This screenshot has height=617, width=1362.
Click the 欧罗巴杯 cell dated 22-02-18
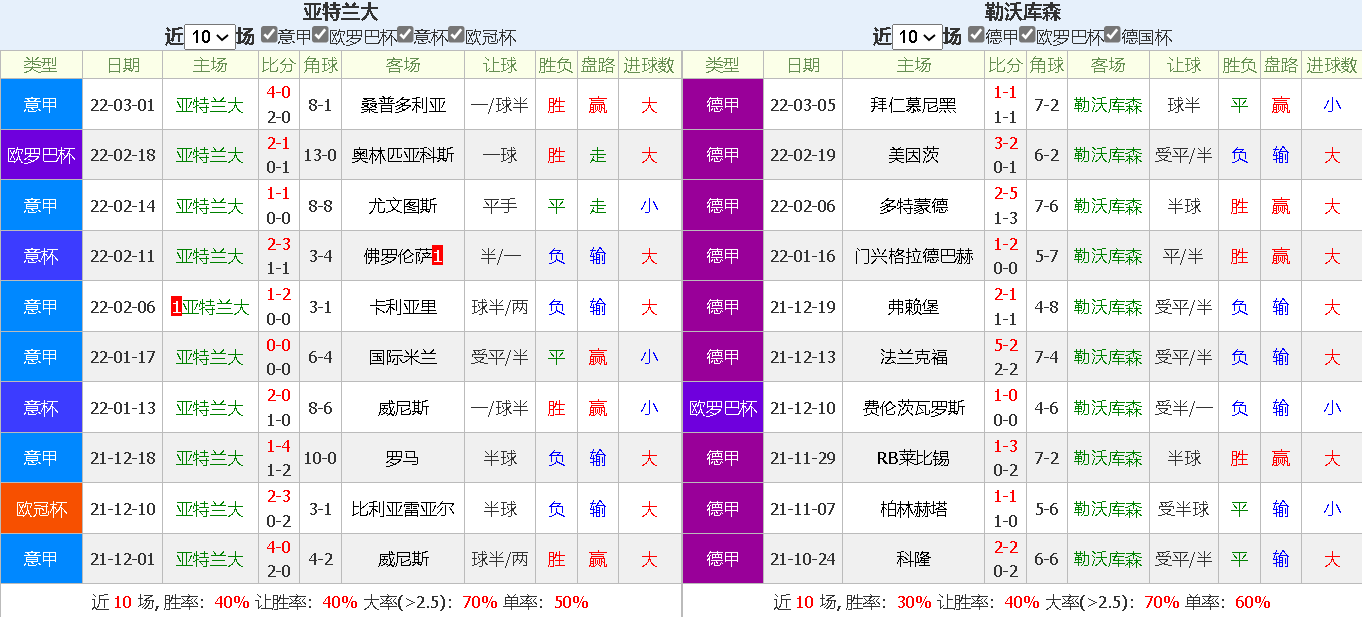click(x=41, y=155)
